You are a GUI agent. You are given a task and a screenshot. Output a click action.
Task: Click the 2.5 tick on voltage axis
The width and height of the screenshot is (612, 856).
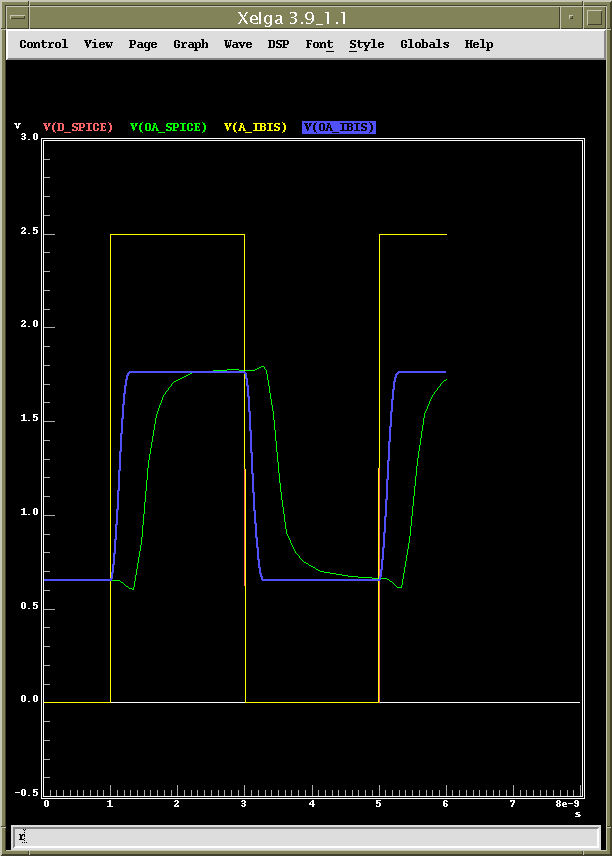(x=29, y=231)
